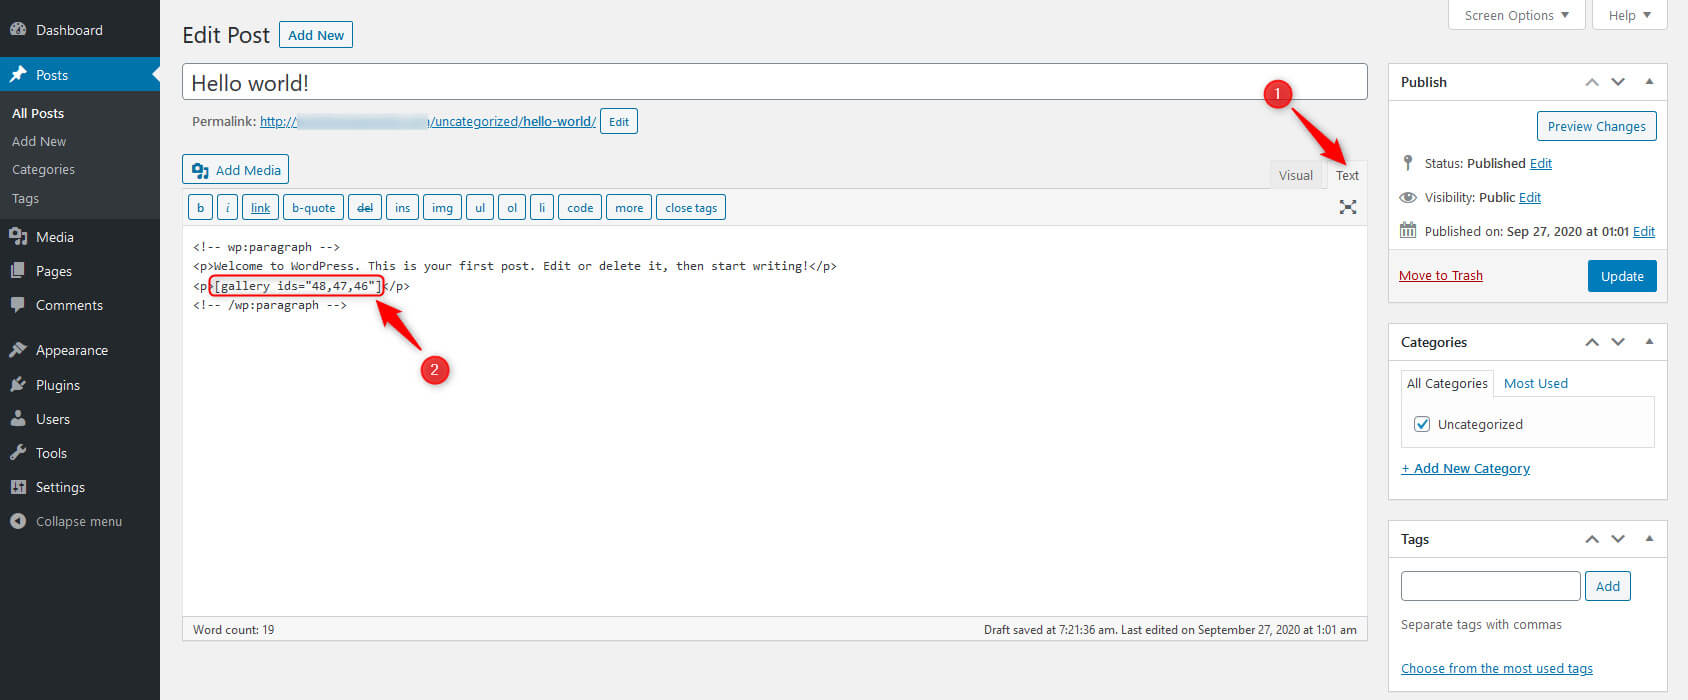The image size is (1688, 700).
Task: Select the Most Used categories tab
Action: click(1535, 383)
